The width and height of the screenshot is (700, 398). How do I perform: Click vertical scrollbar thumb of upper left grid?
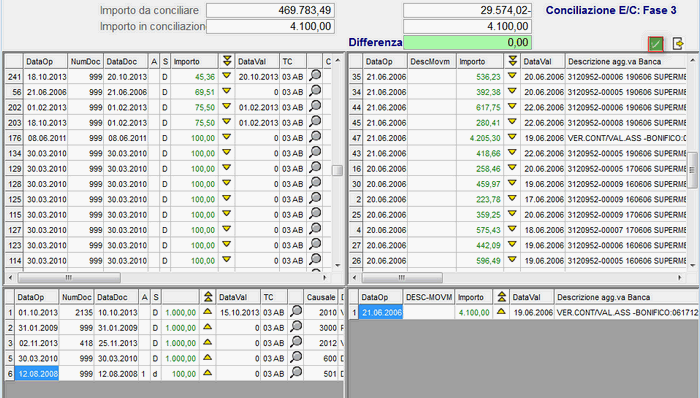tap(338, 170)
